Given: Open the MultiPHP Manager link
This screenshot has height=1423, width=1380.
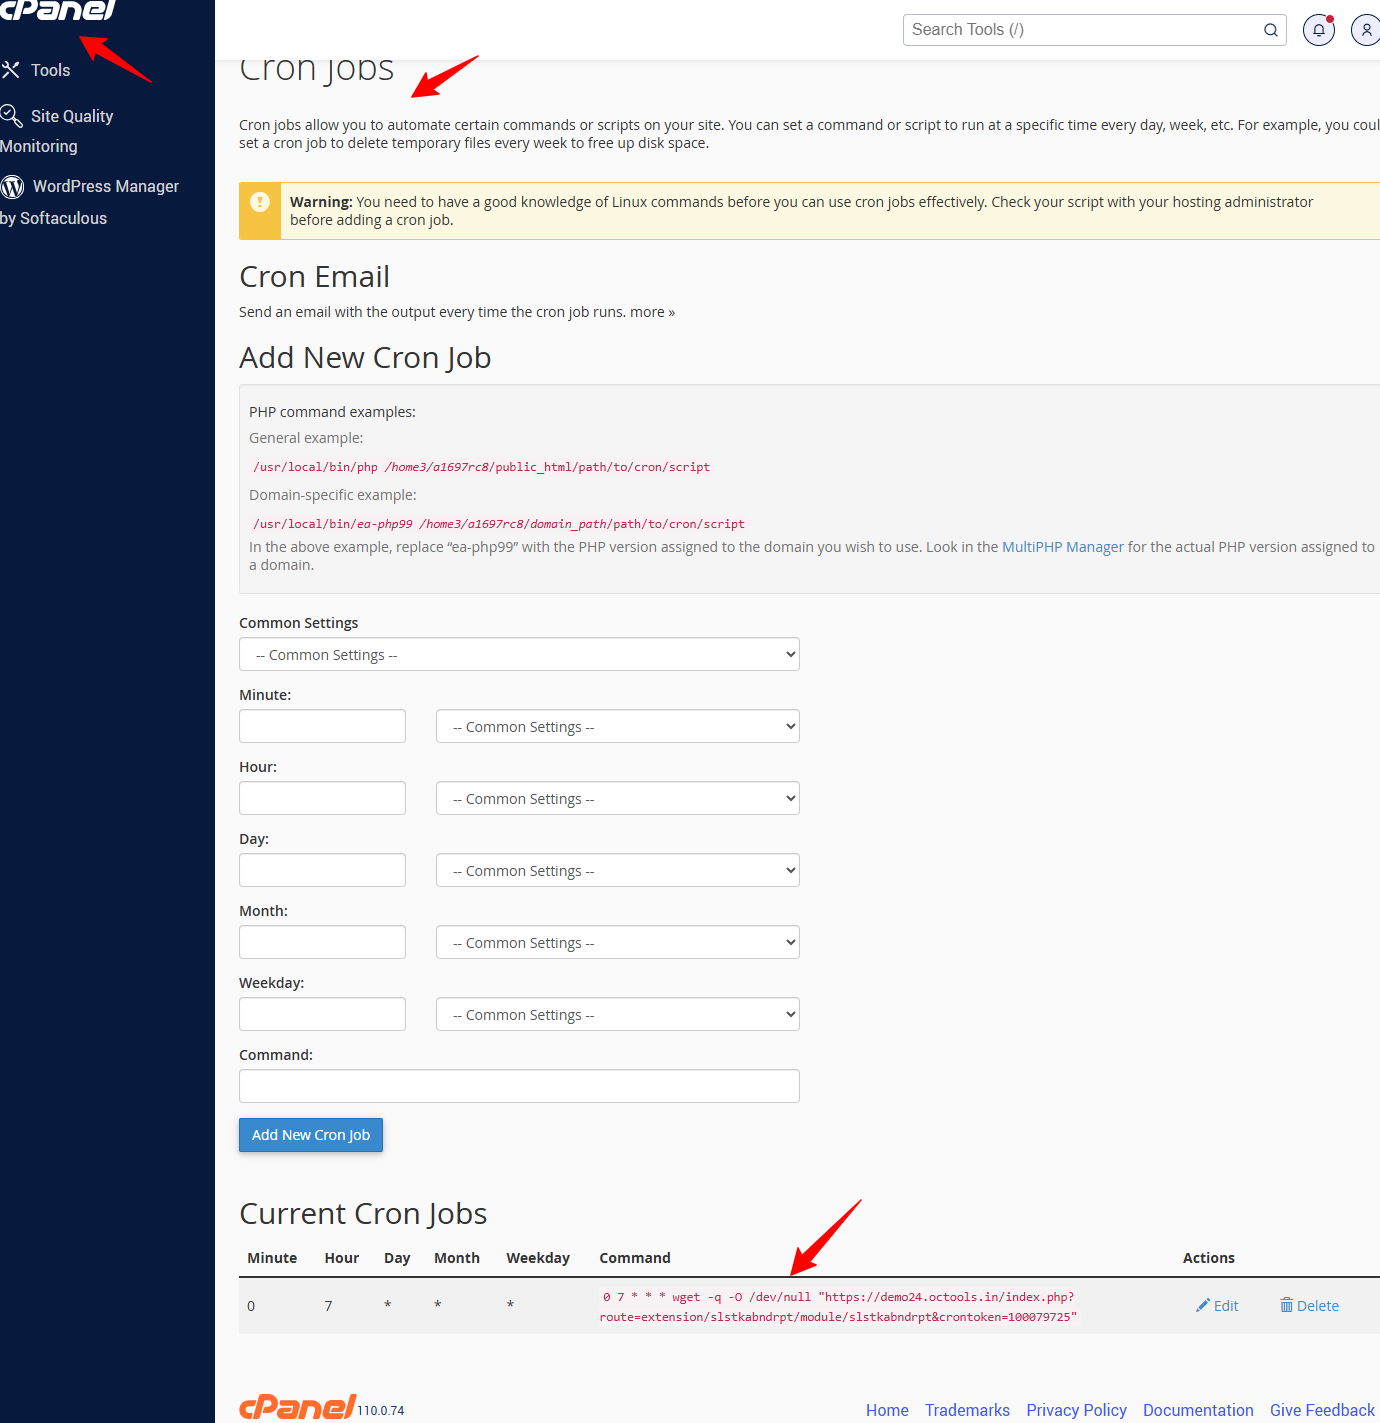Looking at the screenshot, I should (x=1062, y=547).
